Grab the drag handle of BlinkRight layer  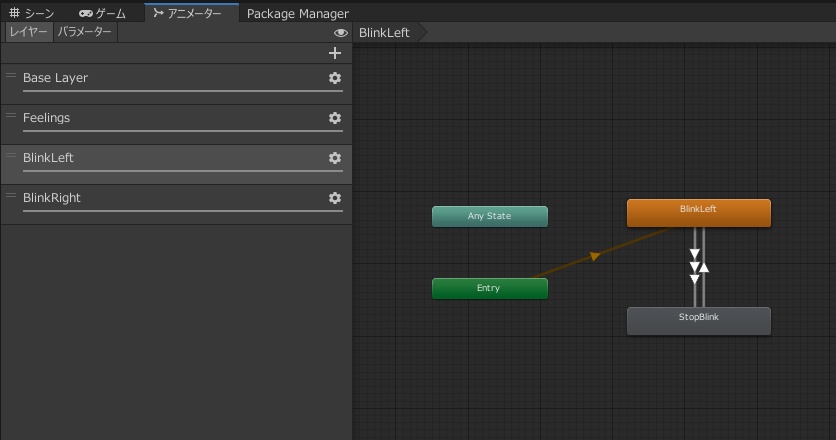(x=11, y=195)
